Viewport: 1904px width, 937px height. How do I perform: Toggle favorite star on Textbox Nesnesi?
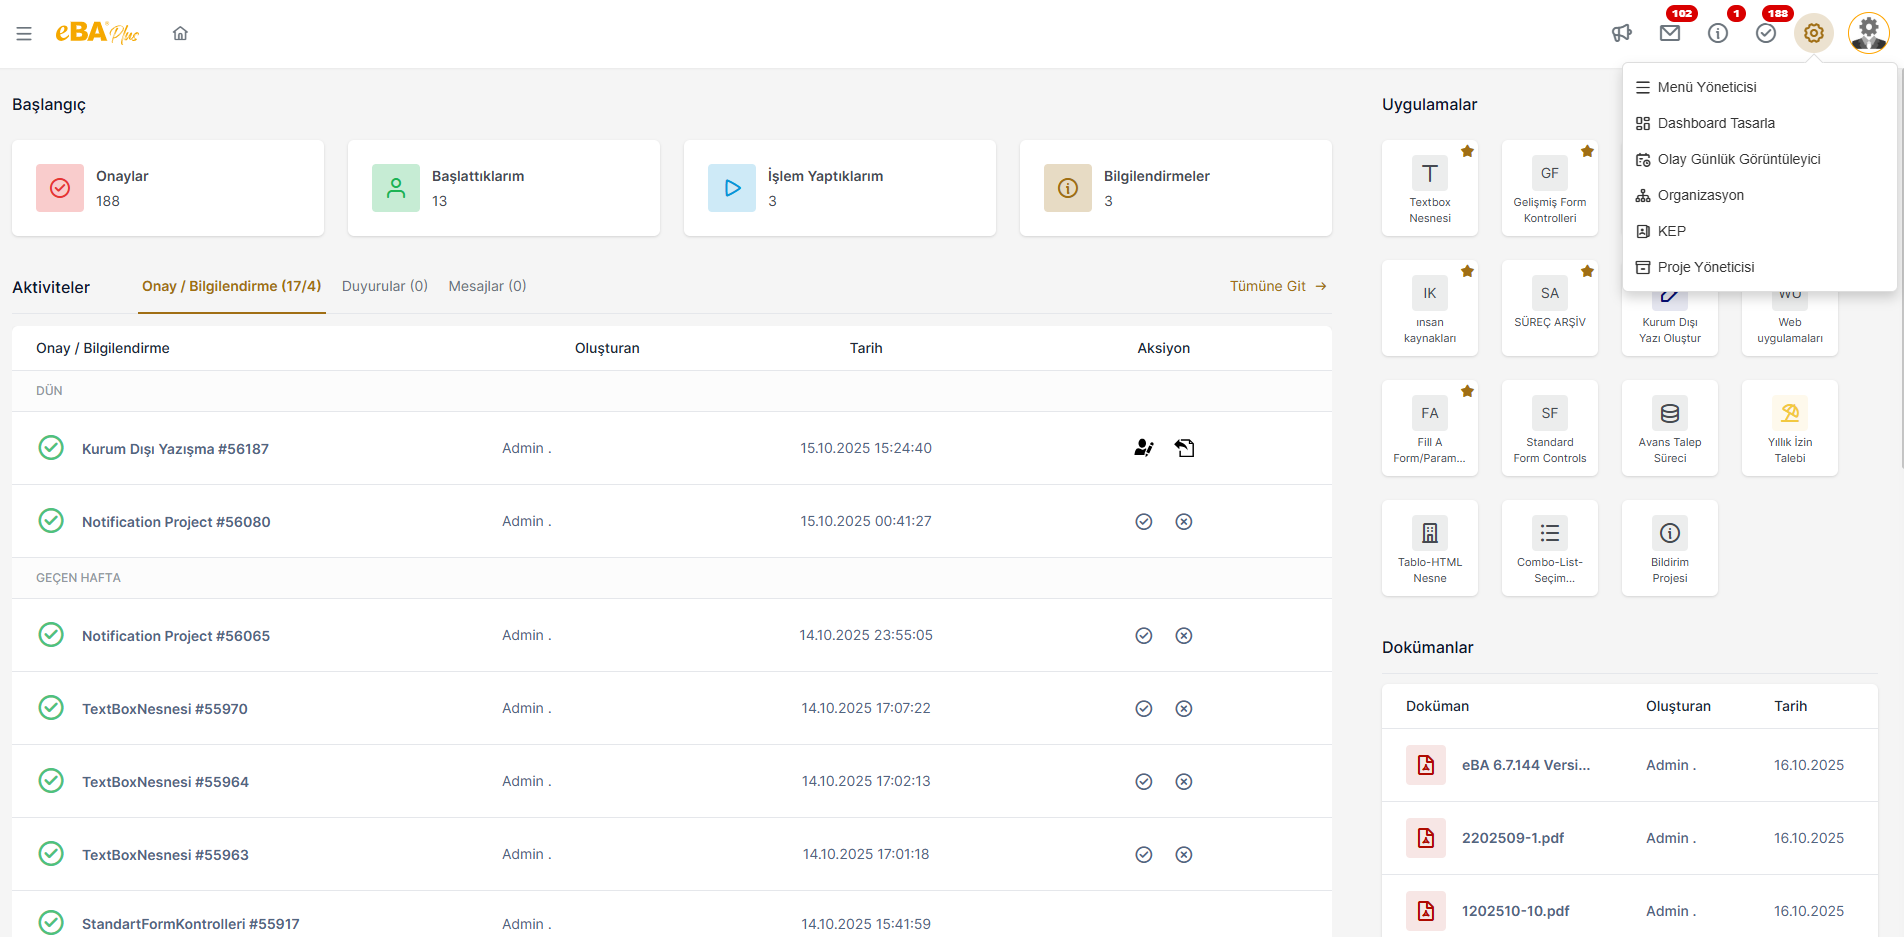(x=1467, y=152)
